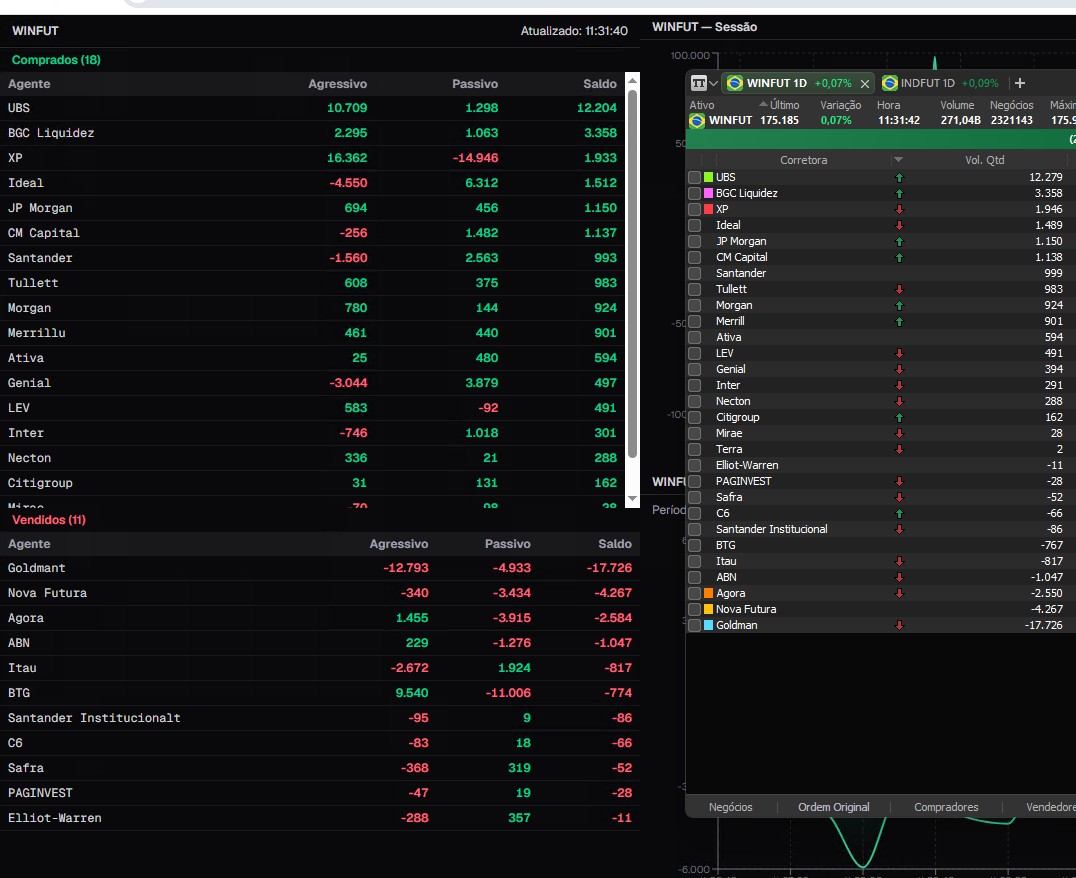1076x878 pixels.
Task: Click the yellow swatch next to Nova Futura
Action: pos(708,609)
